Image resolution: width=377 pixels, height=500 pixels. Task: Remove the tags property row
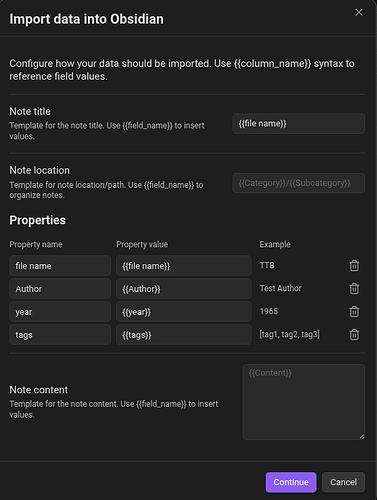pyautogui.click(x=354, y=335)
